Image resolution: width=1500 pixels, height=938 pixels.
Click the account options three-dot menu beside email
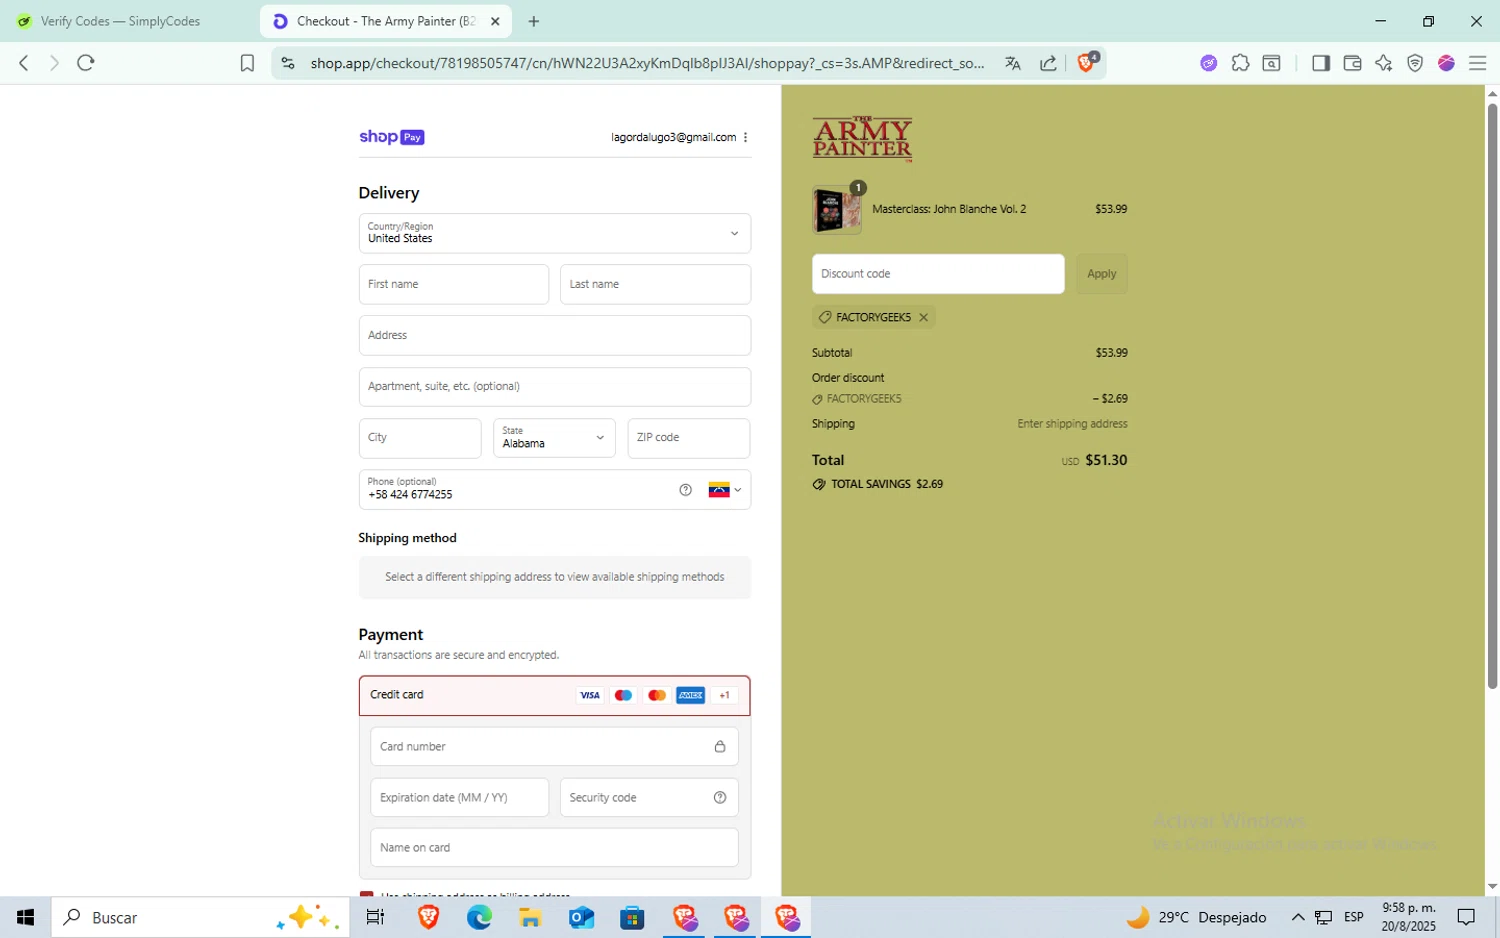click(x=746, y=137)
